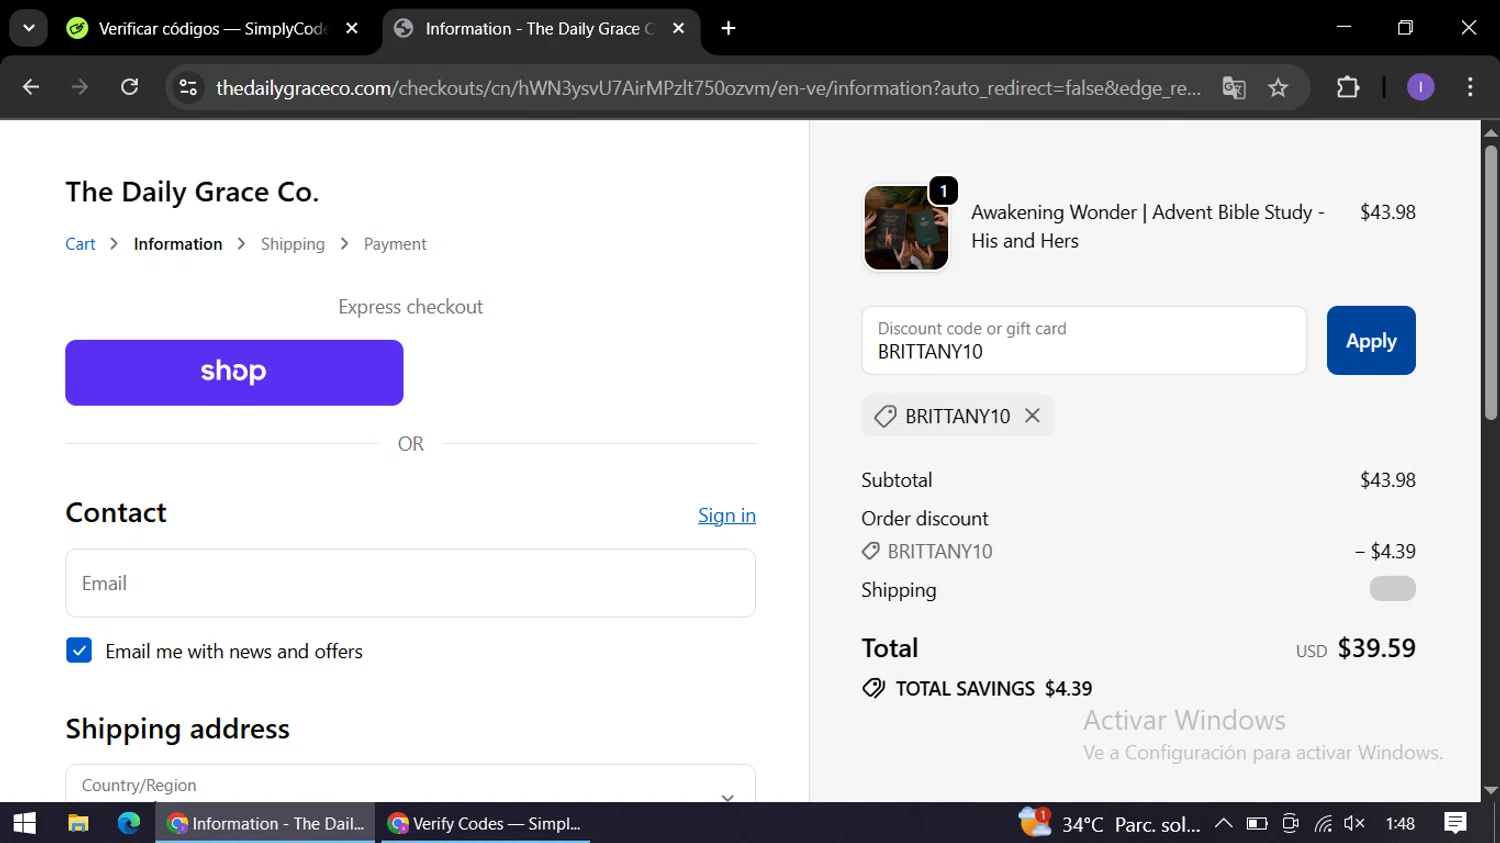Click the browser forward arrow
Viewport: 1500px width, 843px height.
click(x=80, y=88)
